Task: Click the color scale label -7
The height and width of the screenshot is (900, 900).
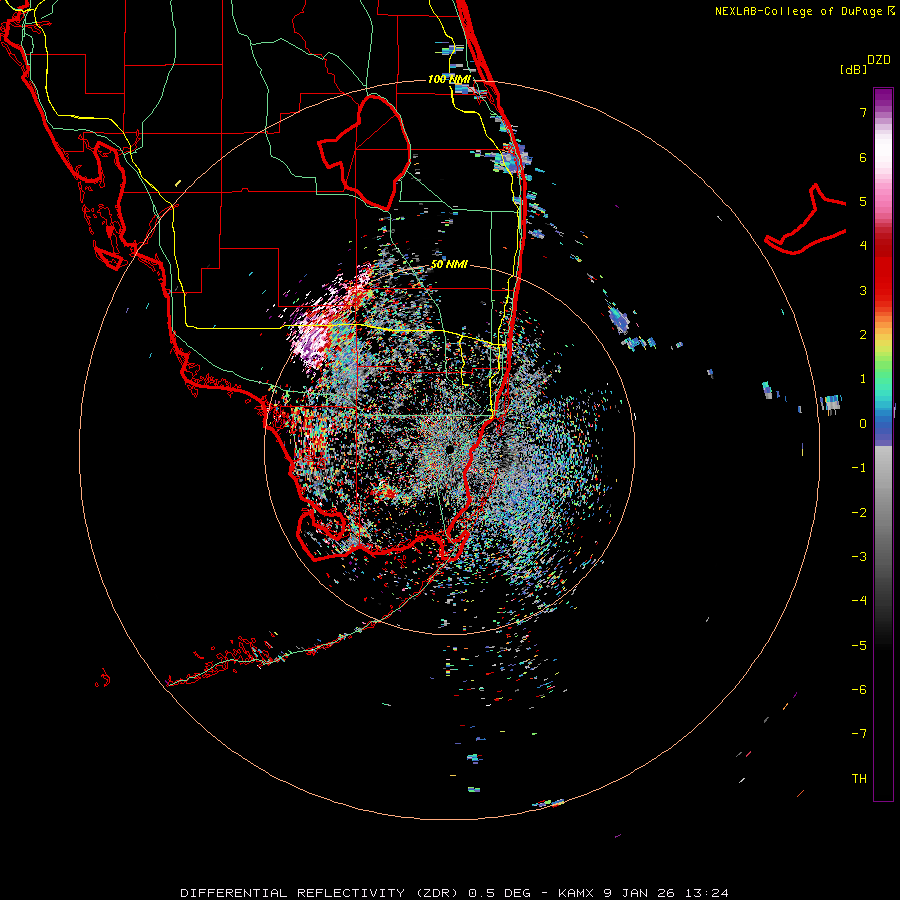Action: point(859,734)
